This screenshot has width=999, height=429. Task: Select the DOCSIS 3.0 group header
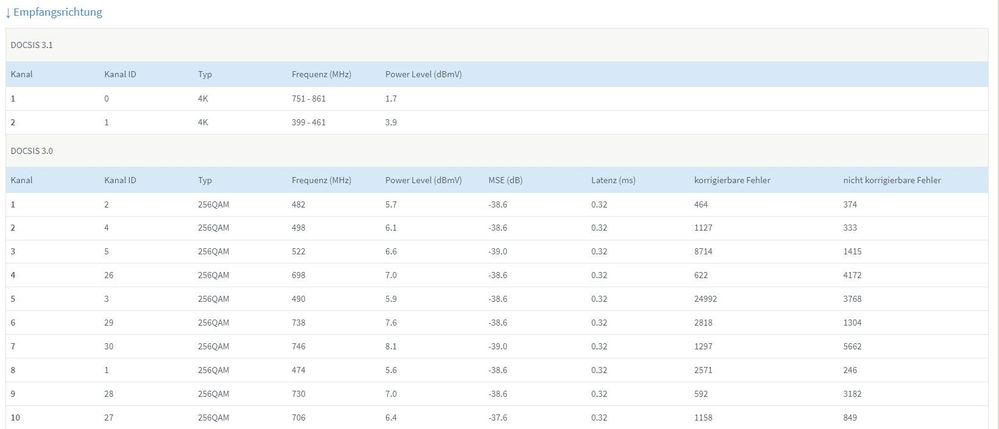click(x=497, y=150)
